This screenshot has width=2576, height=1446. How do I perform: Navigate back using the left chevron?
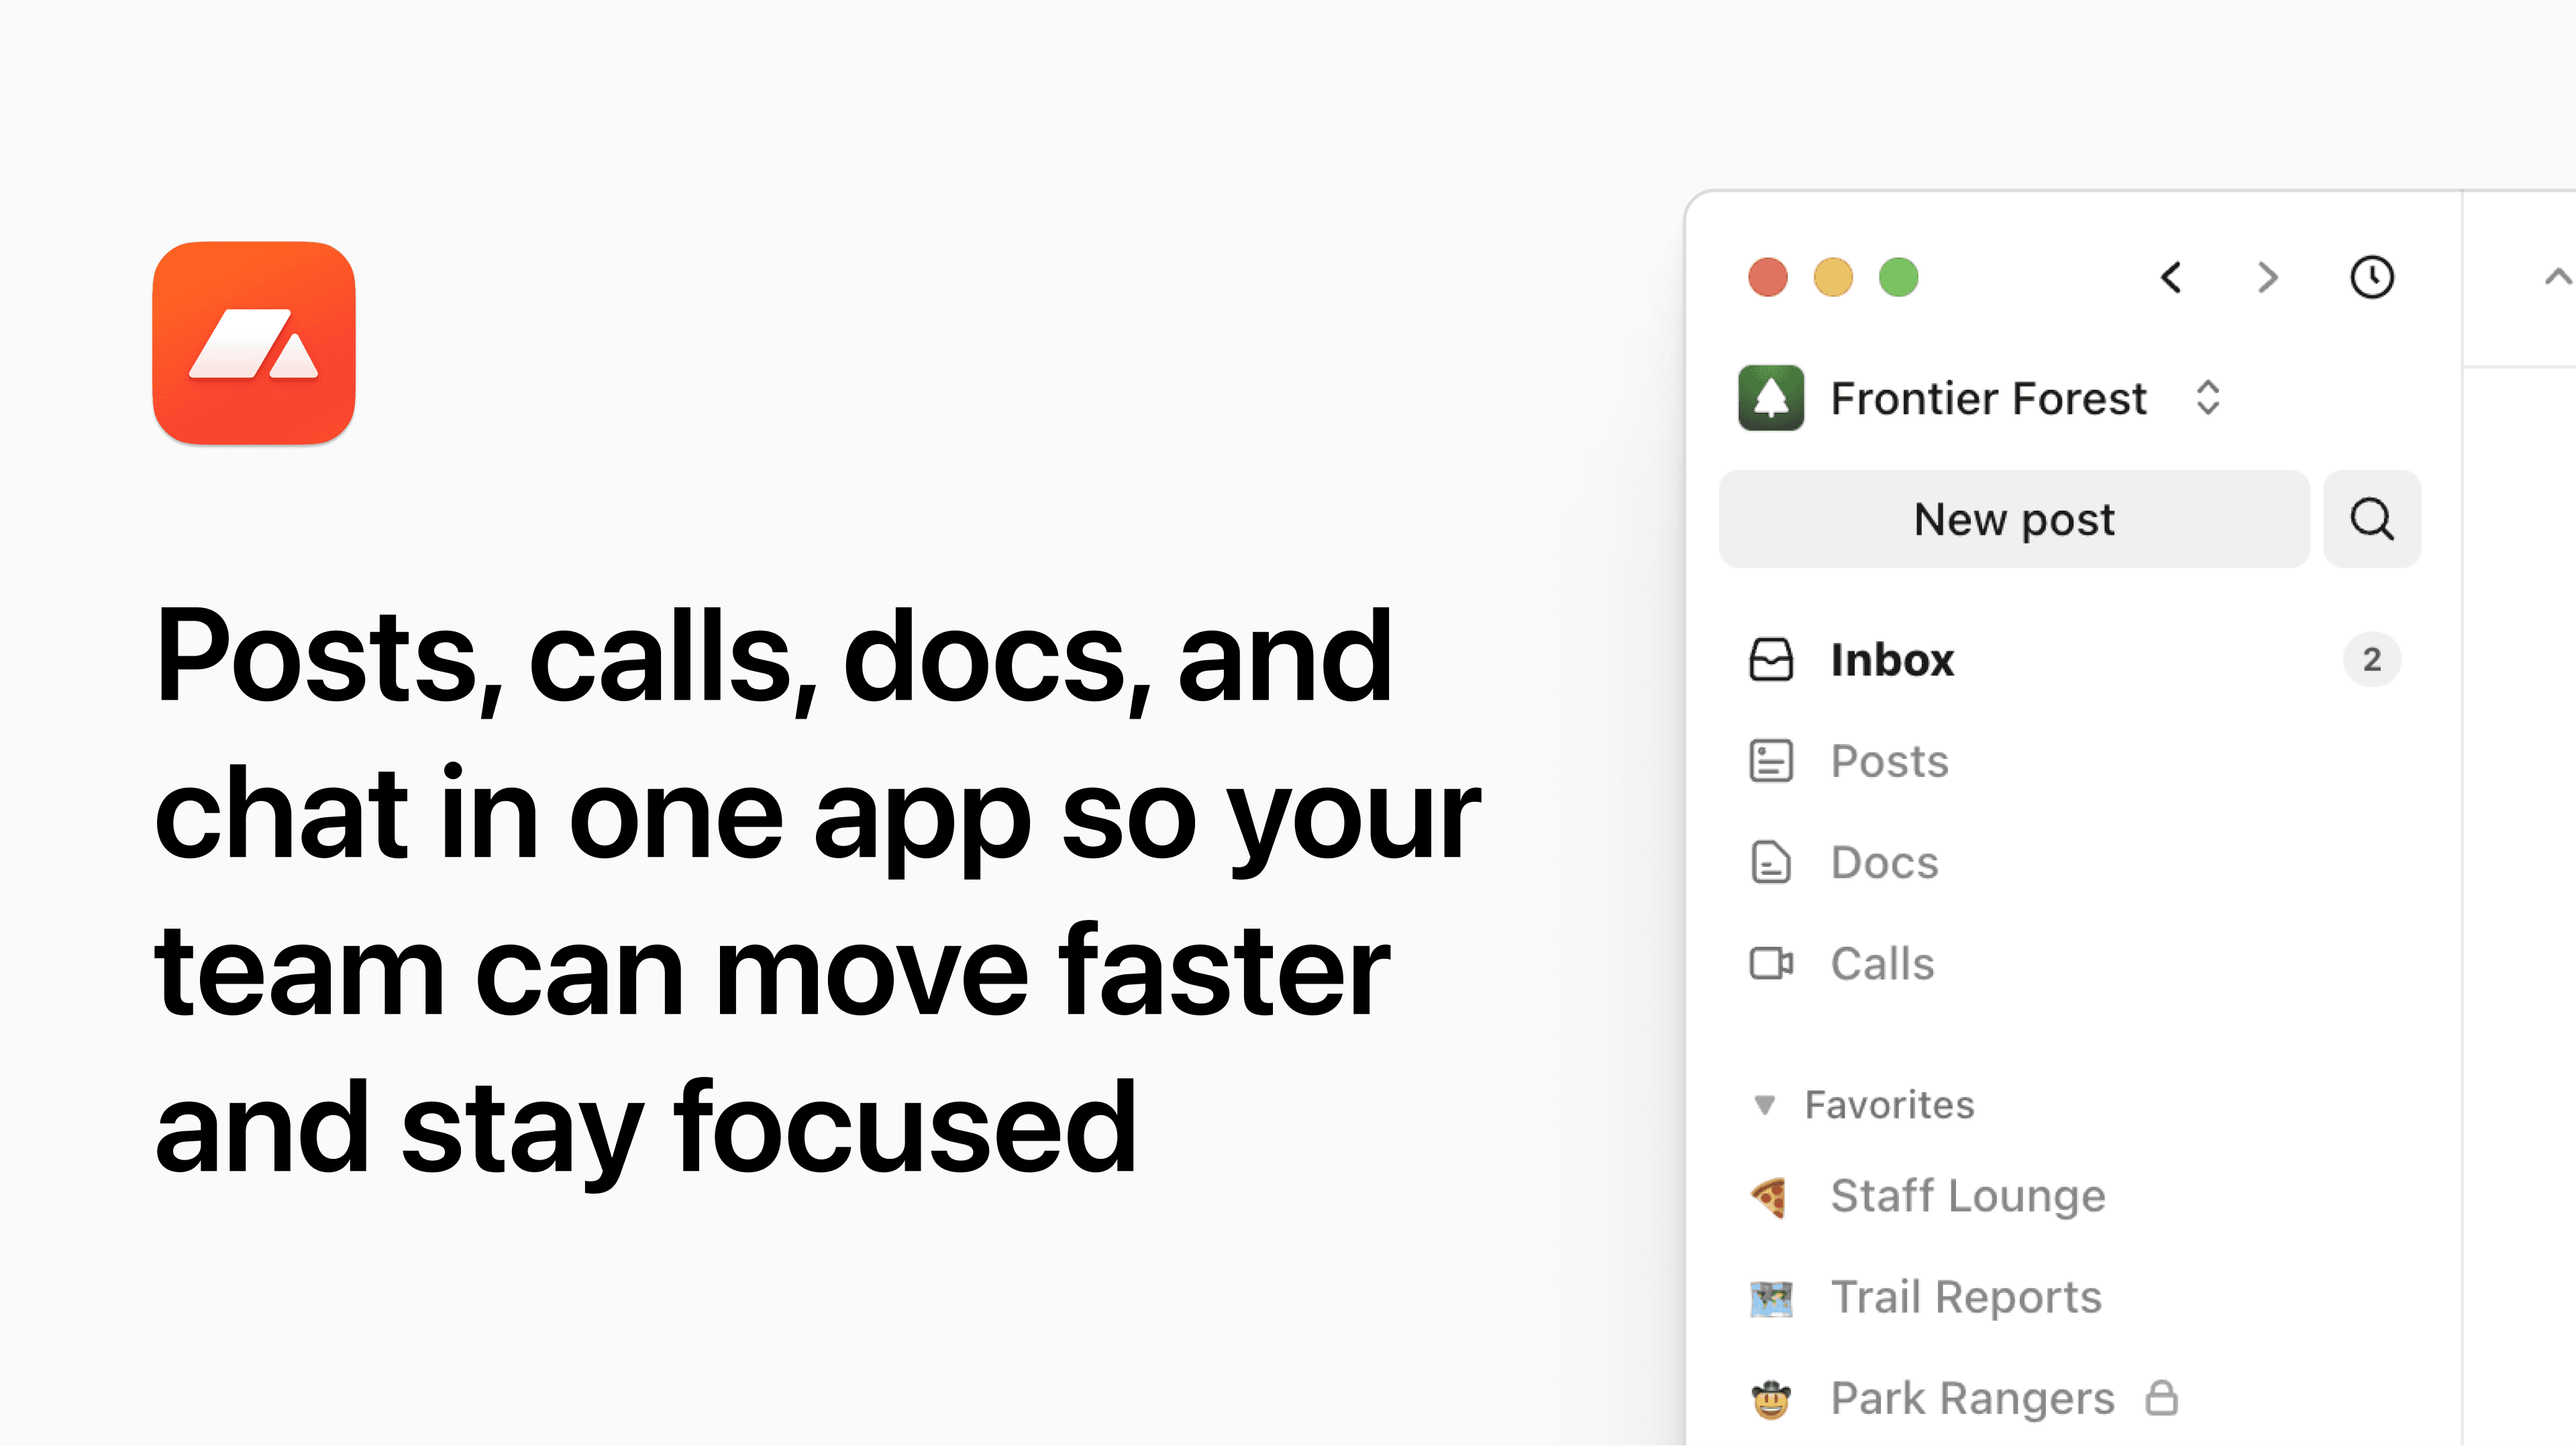[2173, 278]
